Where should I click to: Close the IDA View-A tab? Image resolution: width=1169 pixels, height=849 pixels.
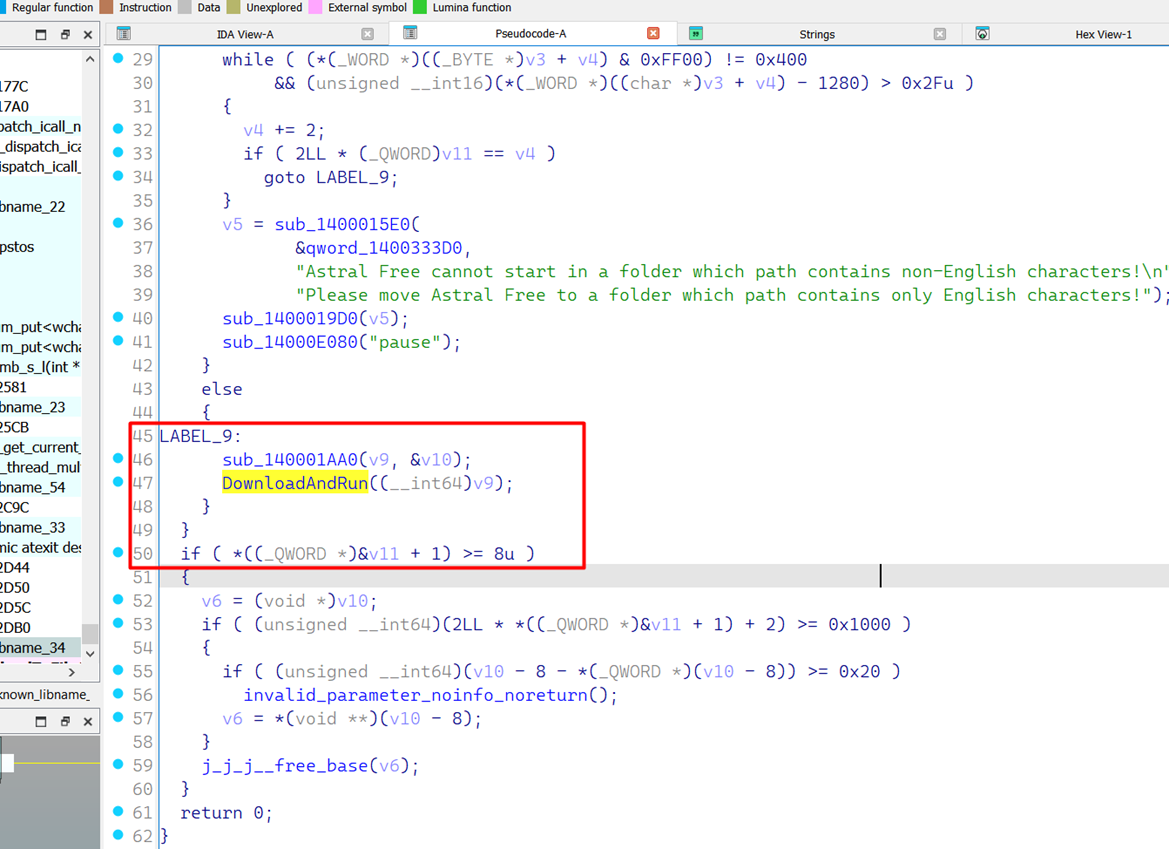pos(368,34)
